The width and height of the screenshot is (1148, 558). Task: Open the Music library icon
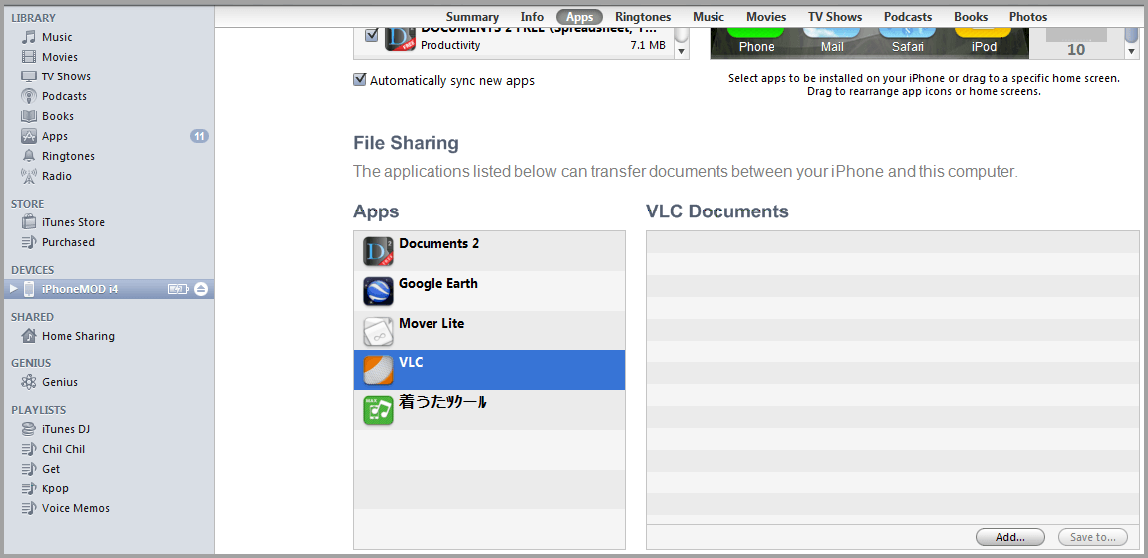(29, 37)
